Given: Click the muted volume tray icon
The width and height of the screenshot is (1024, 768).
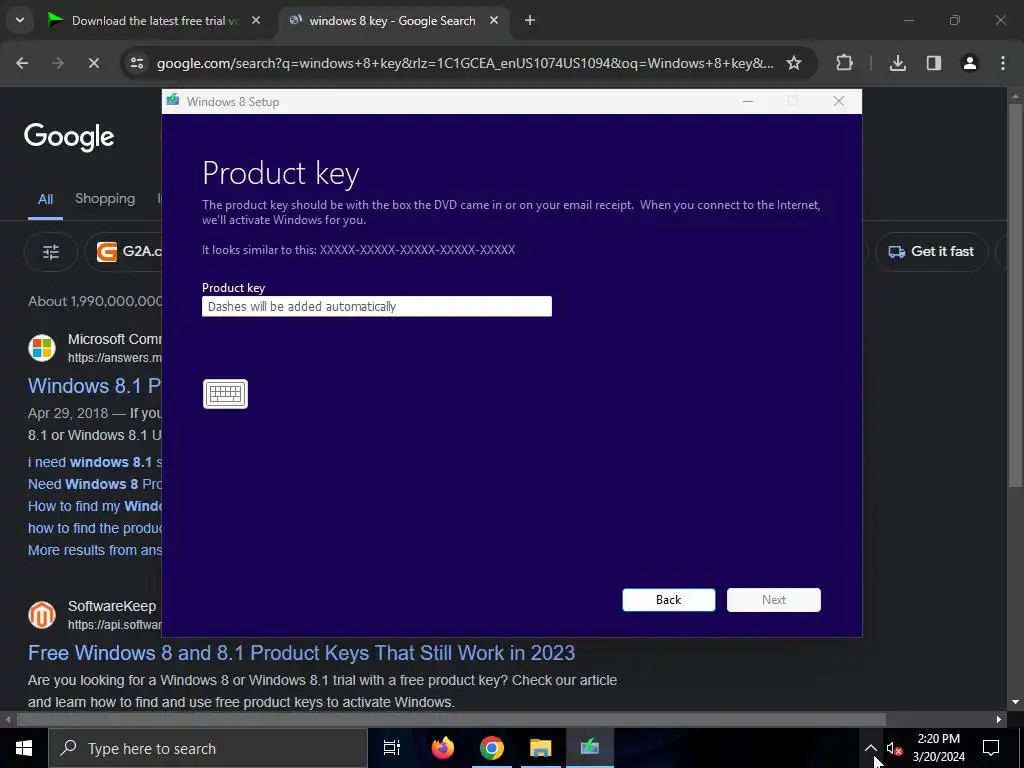Looking at the screenshot, I should point(894,748).
